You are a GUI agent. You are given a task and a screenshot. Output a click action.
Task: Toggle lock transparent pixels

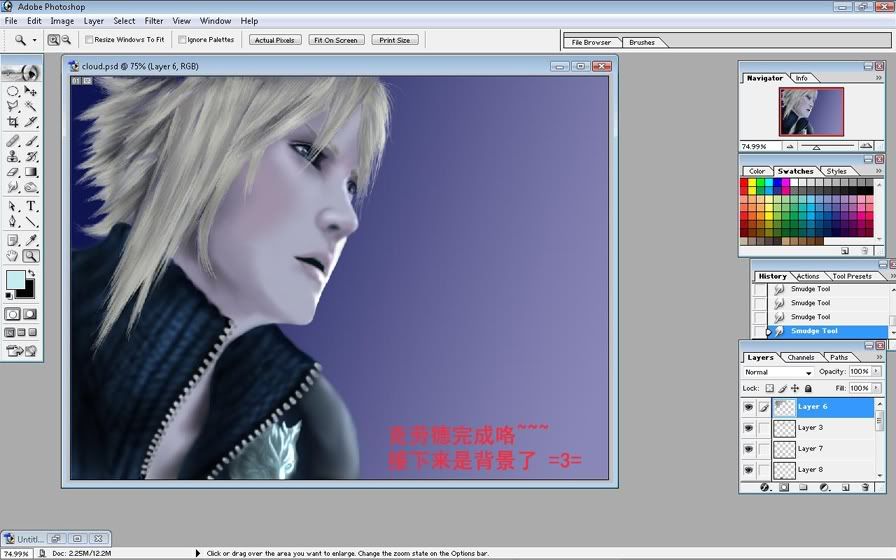770,388
